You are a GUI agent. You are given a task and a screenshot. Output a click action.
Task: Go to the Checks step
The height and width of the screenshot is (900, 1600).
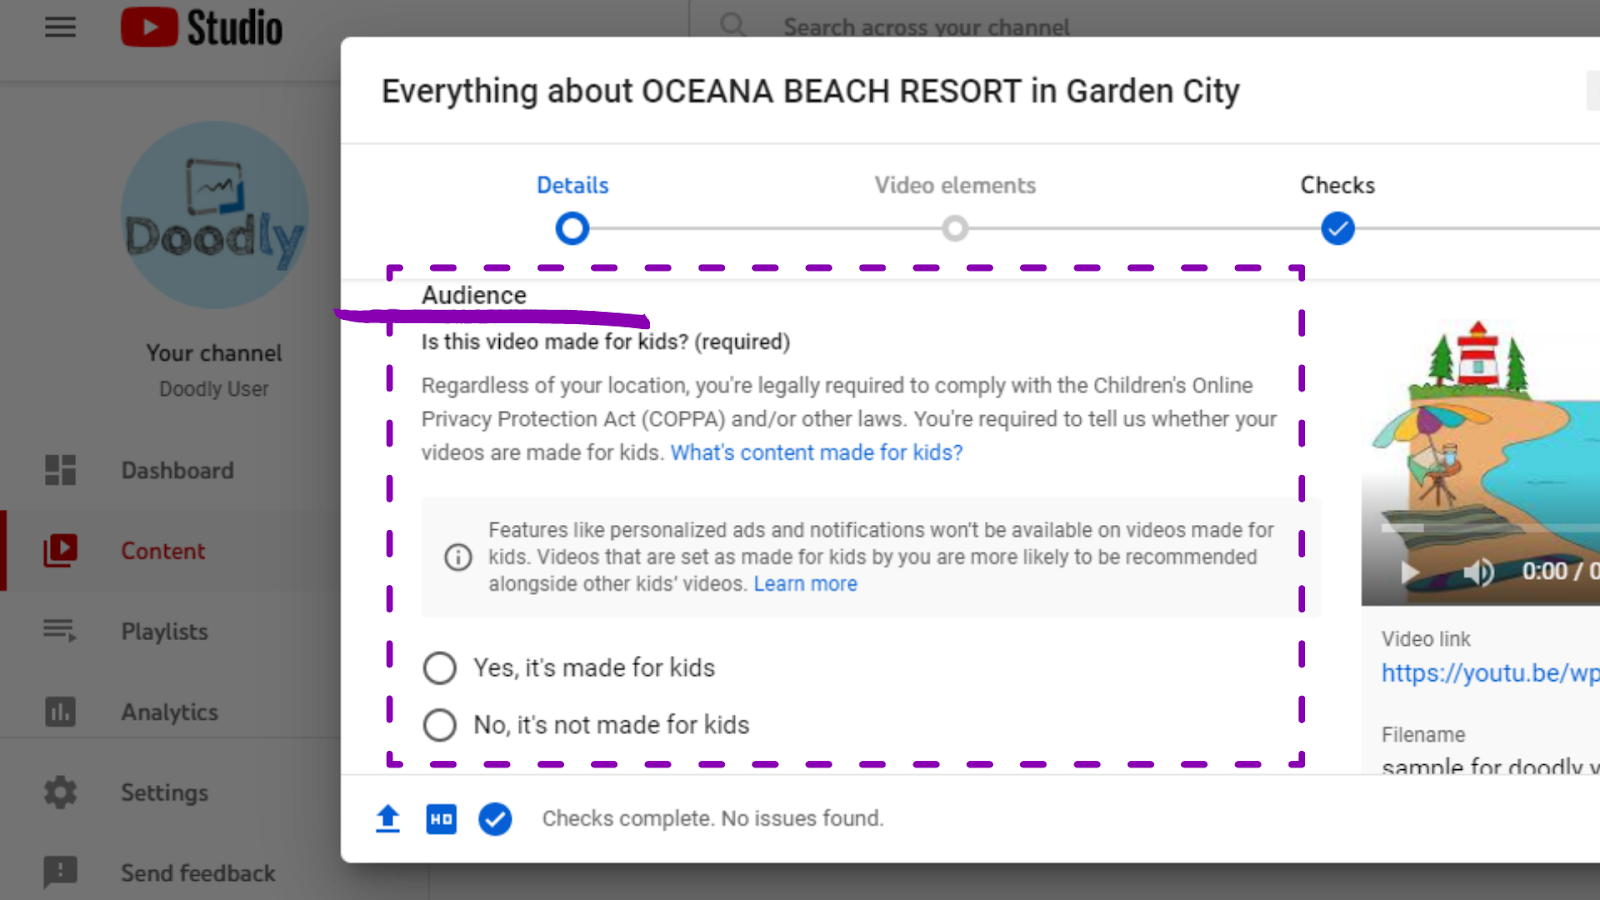1338,209
